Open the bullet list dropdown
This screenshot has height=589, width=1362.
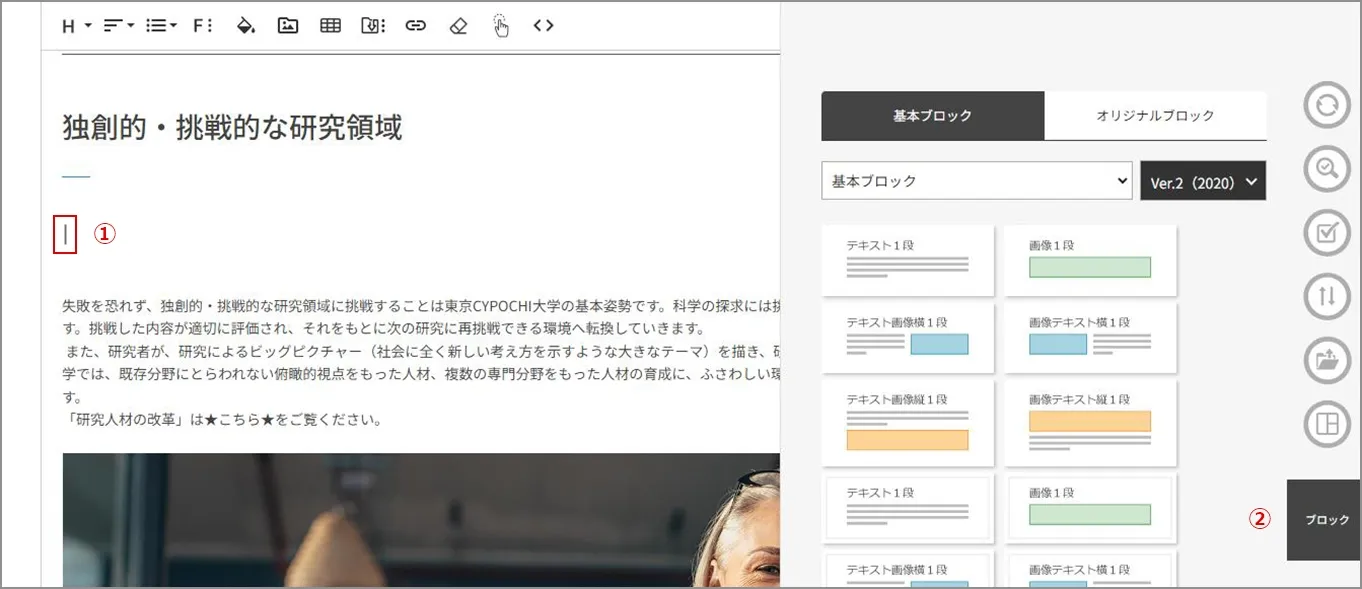(161, 26)
